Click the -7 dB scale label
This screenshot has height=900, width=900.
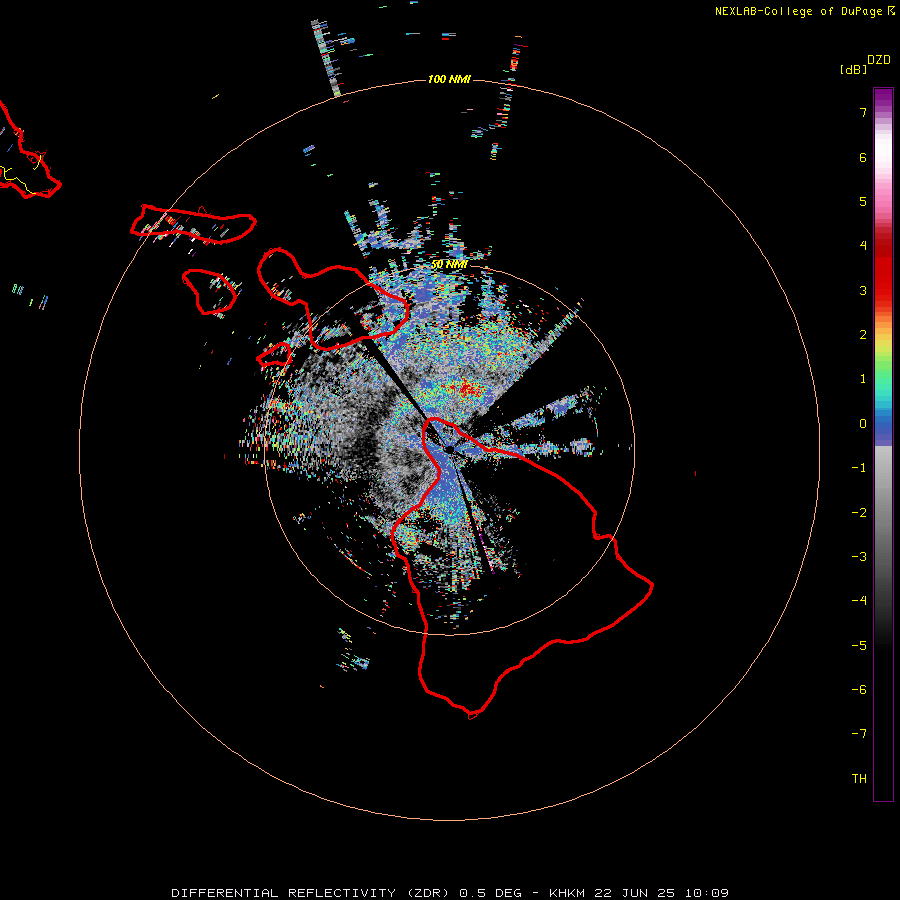coord(859,734)
